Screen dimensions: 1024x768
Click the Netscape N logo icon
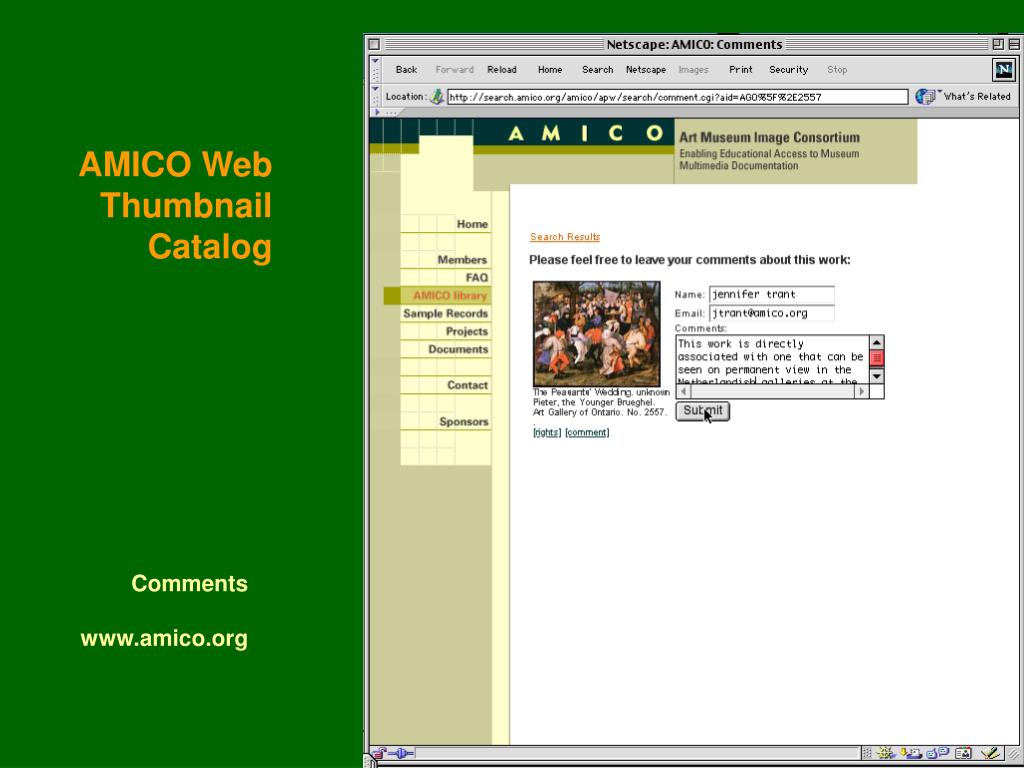(1003, 69)
